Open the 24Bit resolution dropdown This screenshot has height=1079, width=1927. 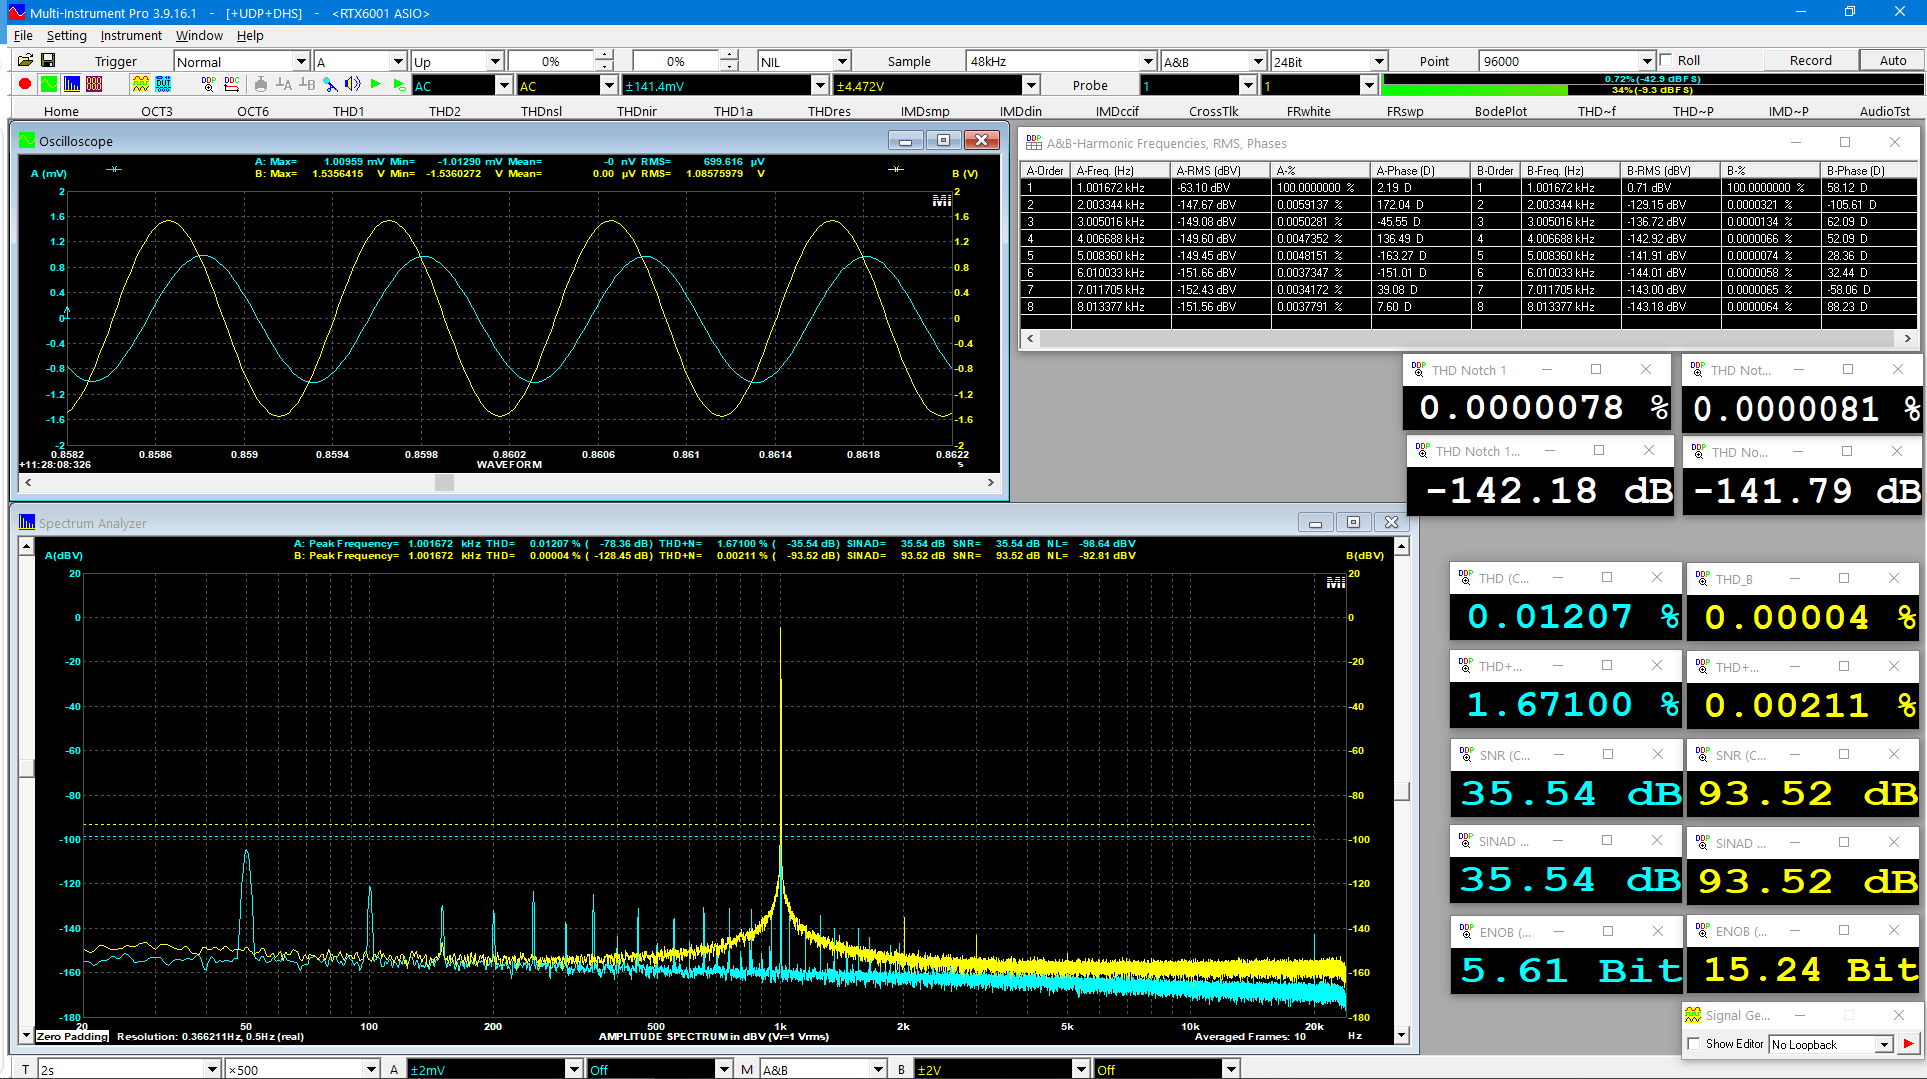pyautogui.click(x=1377, y=60)
